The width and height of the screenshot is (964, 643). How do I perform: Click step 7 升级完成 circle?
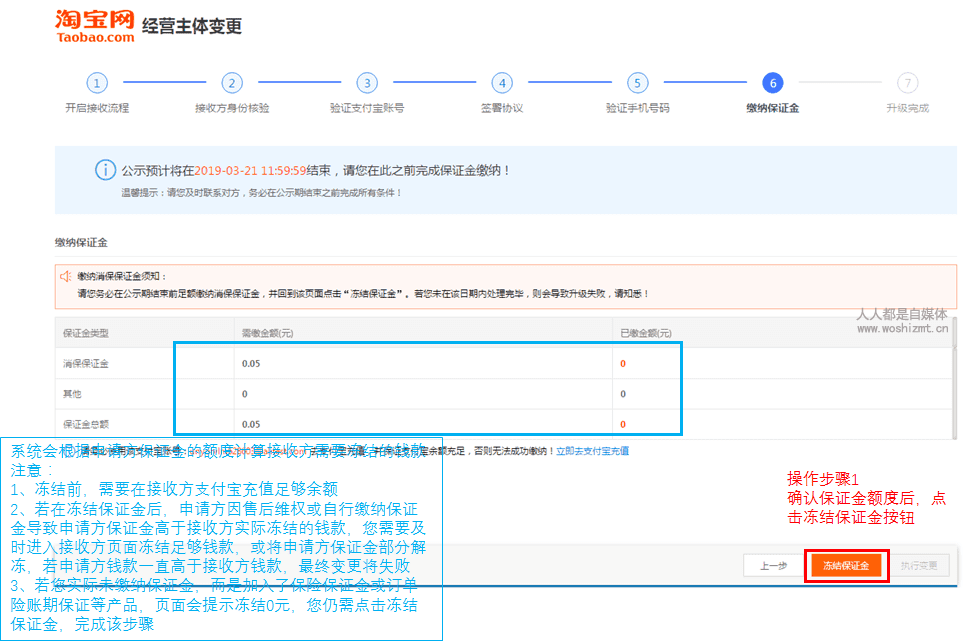click(907, 83)
